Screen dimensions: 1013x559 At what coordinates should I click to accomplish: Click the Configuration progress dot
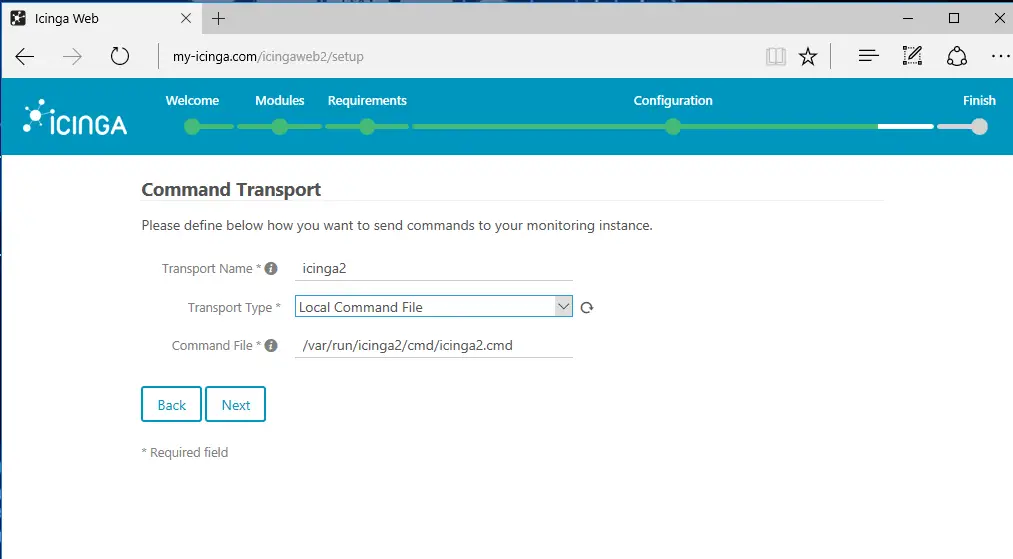pyautogui.click(x=673, y=127)
